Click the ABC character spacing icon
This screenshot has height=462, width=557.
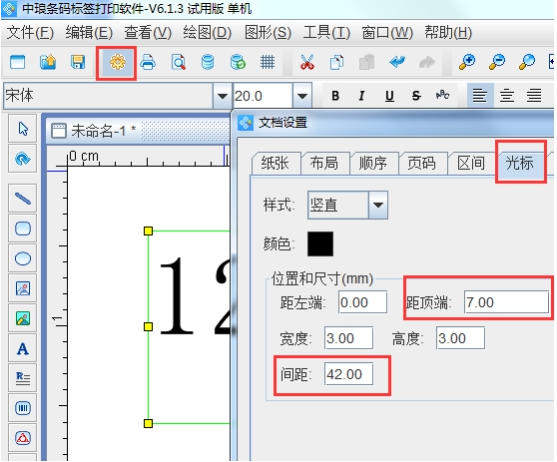pyautogui.click(x=442, y=96)
